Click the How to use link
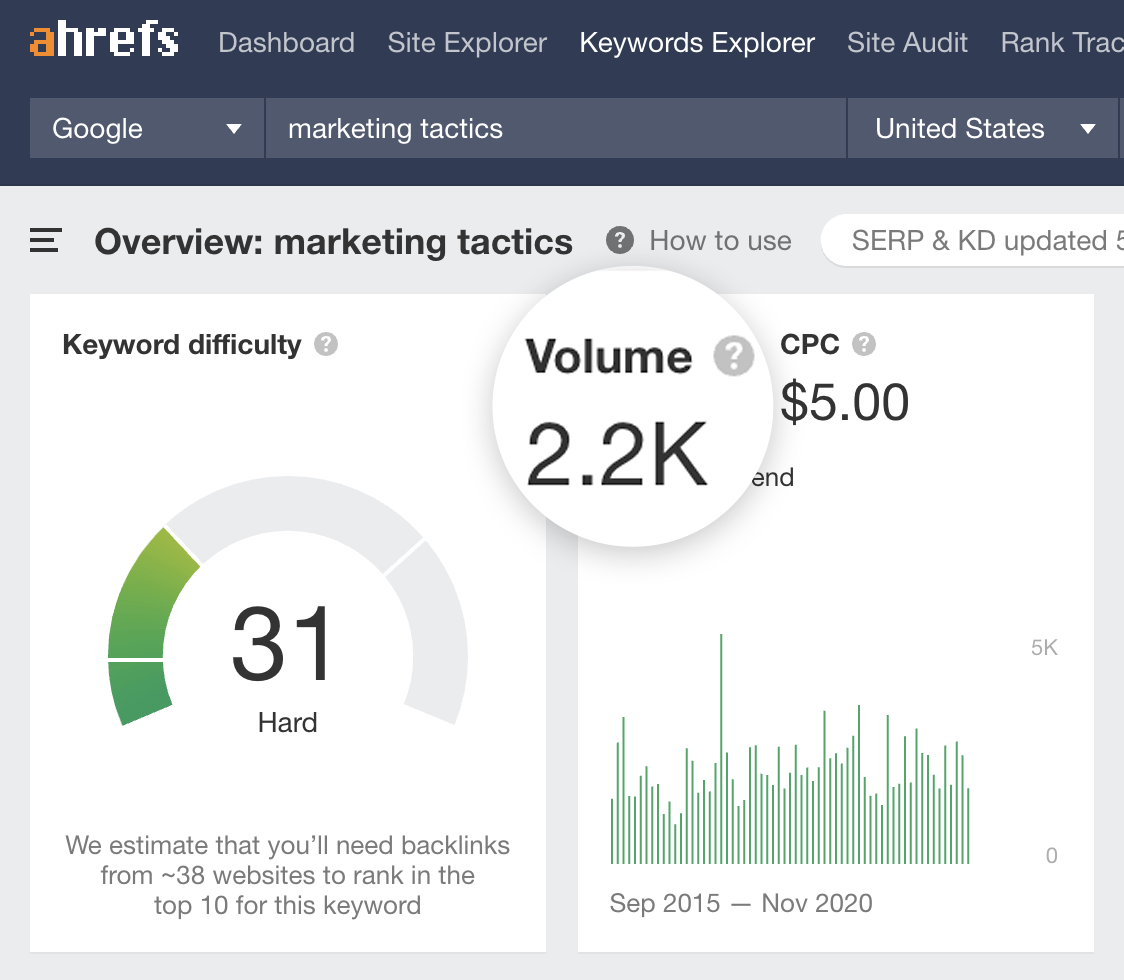This screenshot has width=1124, height=980. tap(719, 241)
